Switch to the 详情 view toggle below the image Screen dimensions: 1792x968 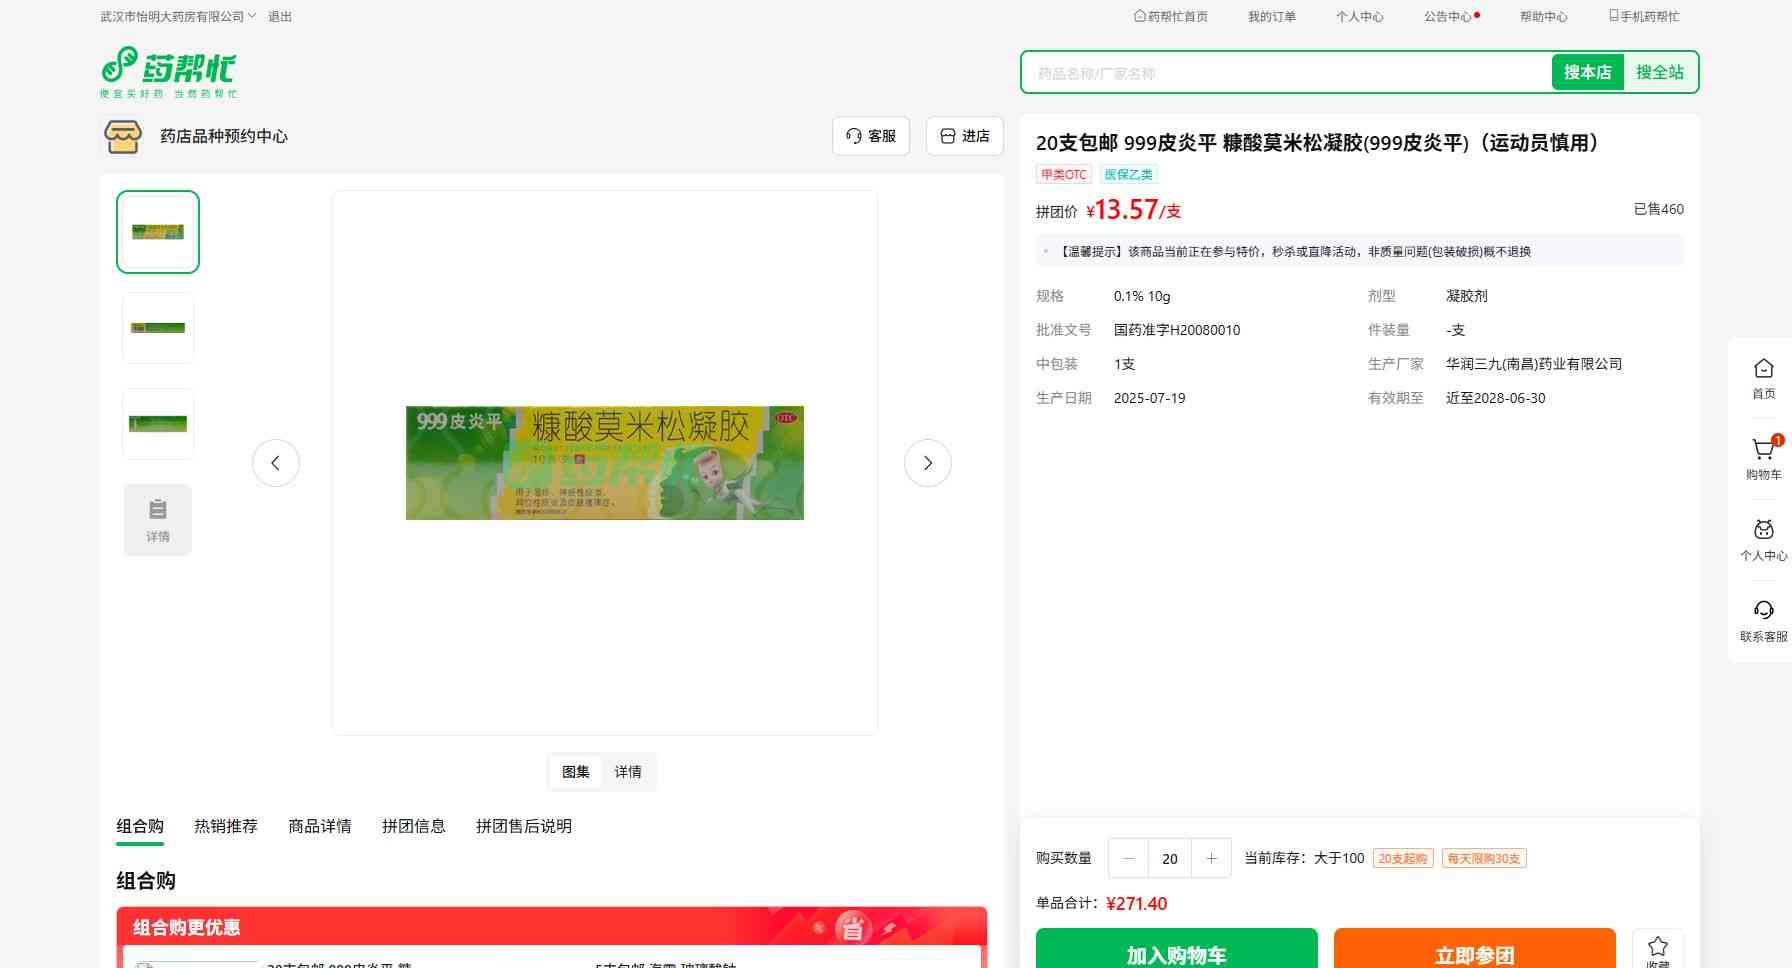click(x=628, y=772)
